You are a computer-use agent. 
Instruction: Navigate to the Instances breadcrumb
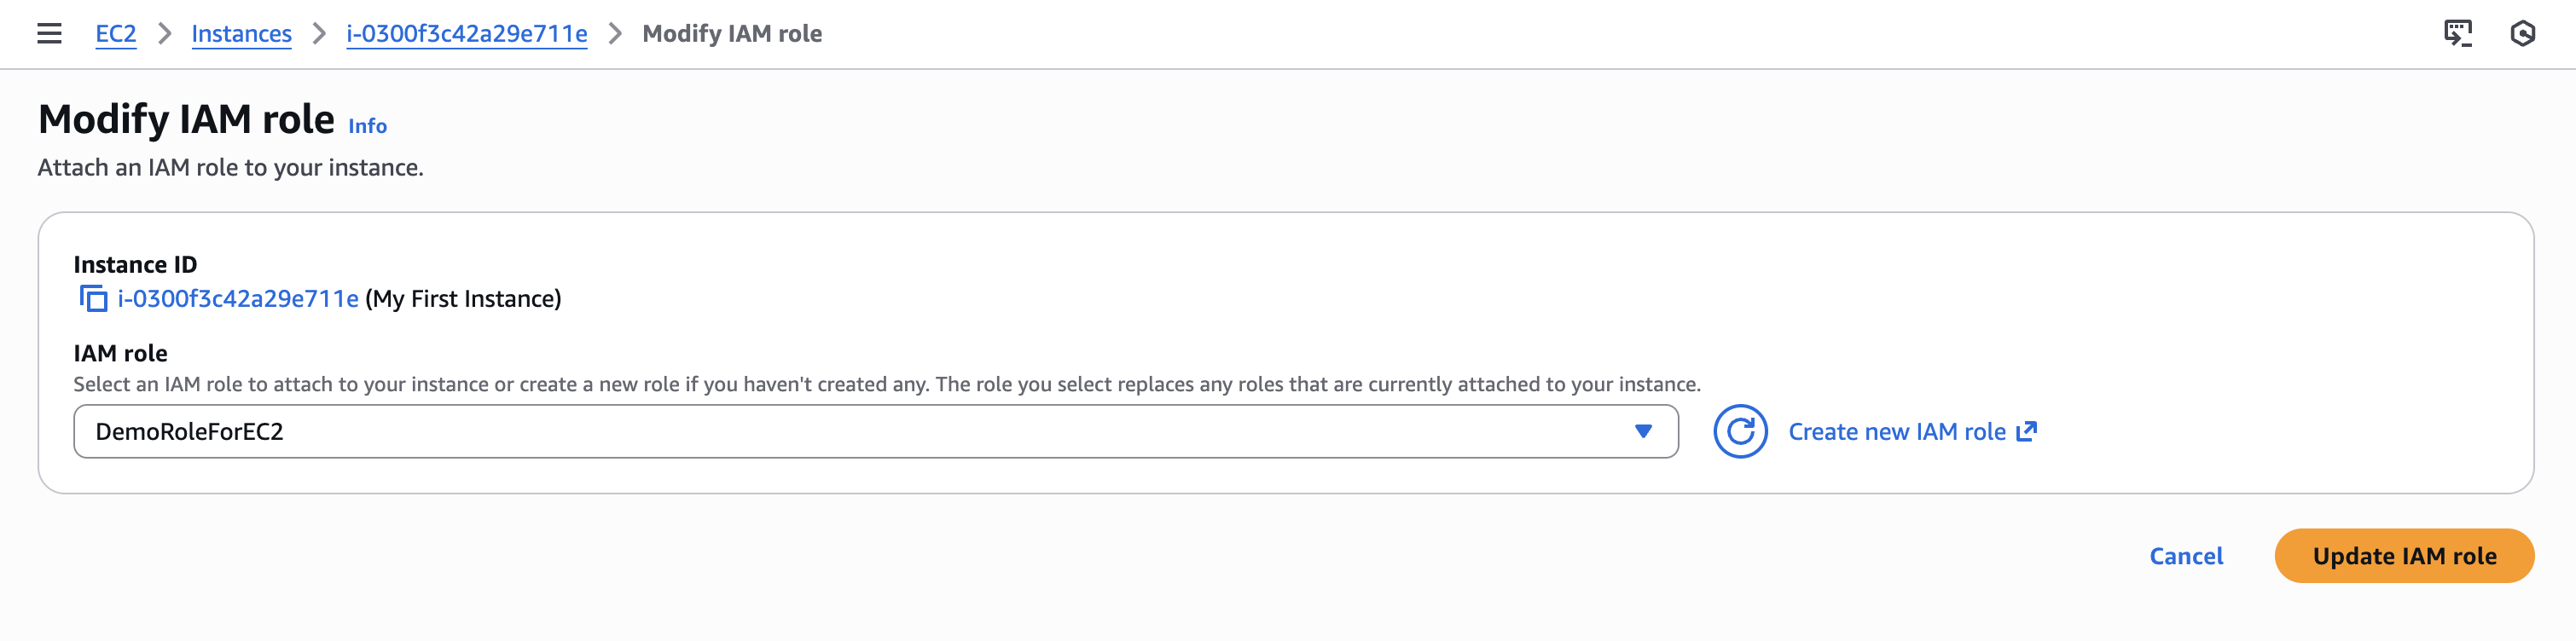coord(241,34)
